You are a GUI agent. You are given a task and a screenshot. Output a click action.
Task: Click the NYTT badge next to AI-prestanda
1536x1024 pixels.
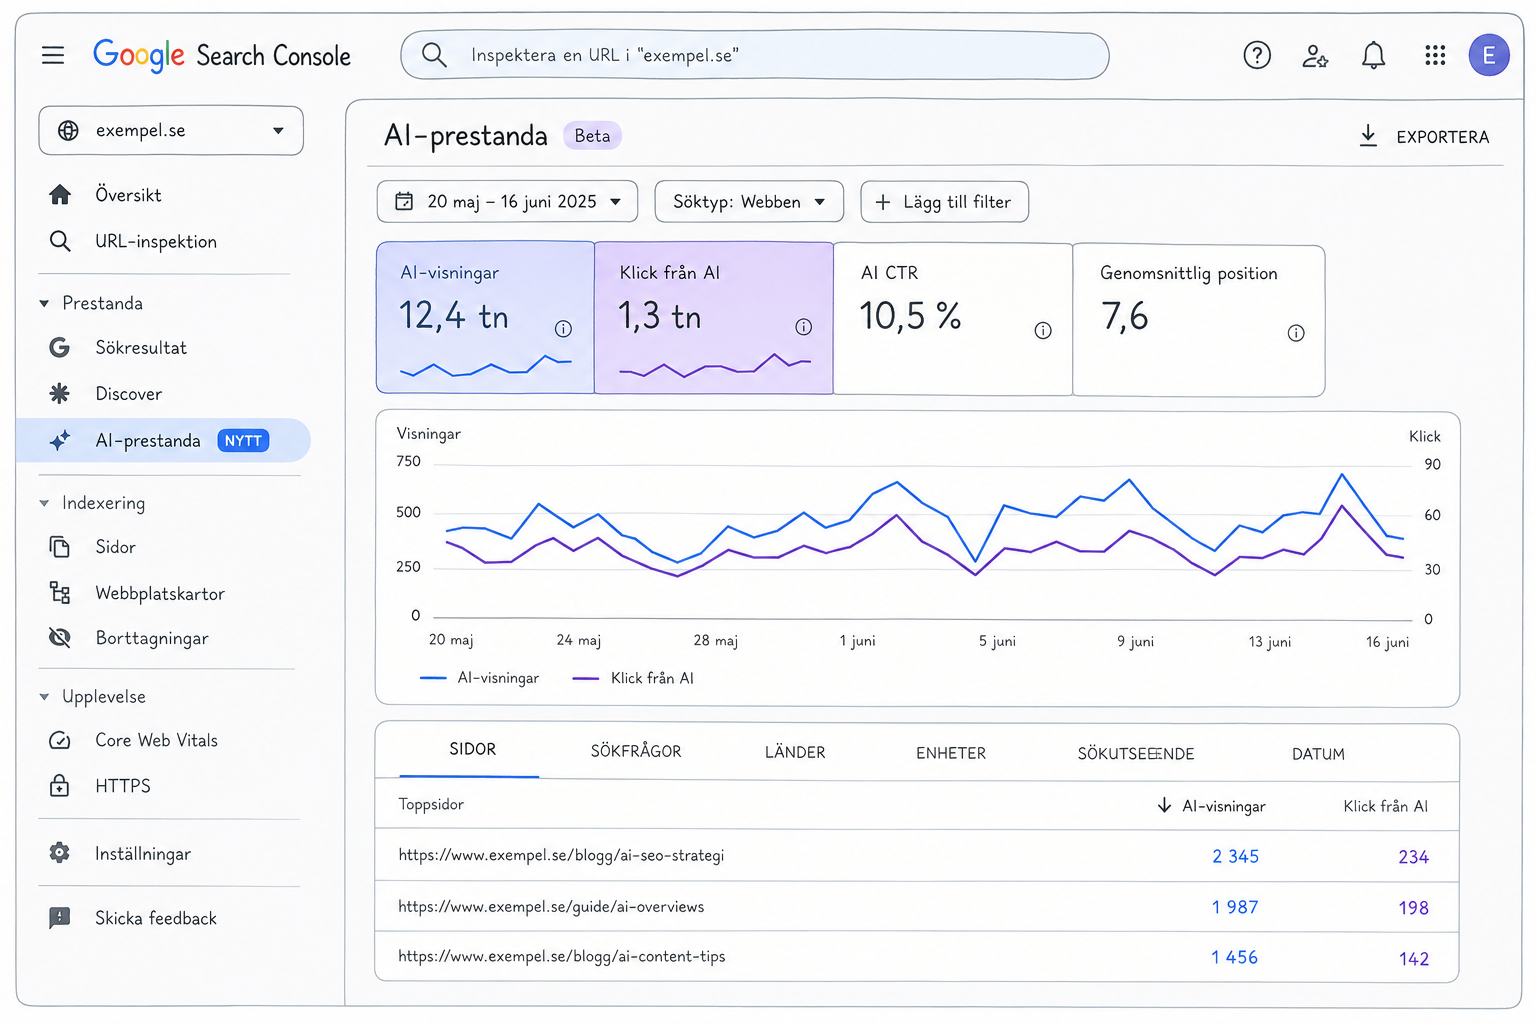[243, 441]
